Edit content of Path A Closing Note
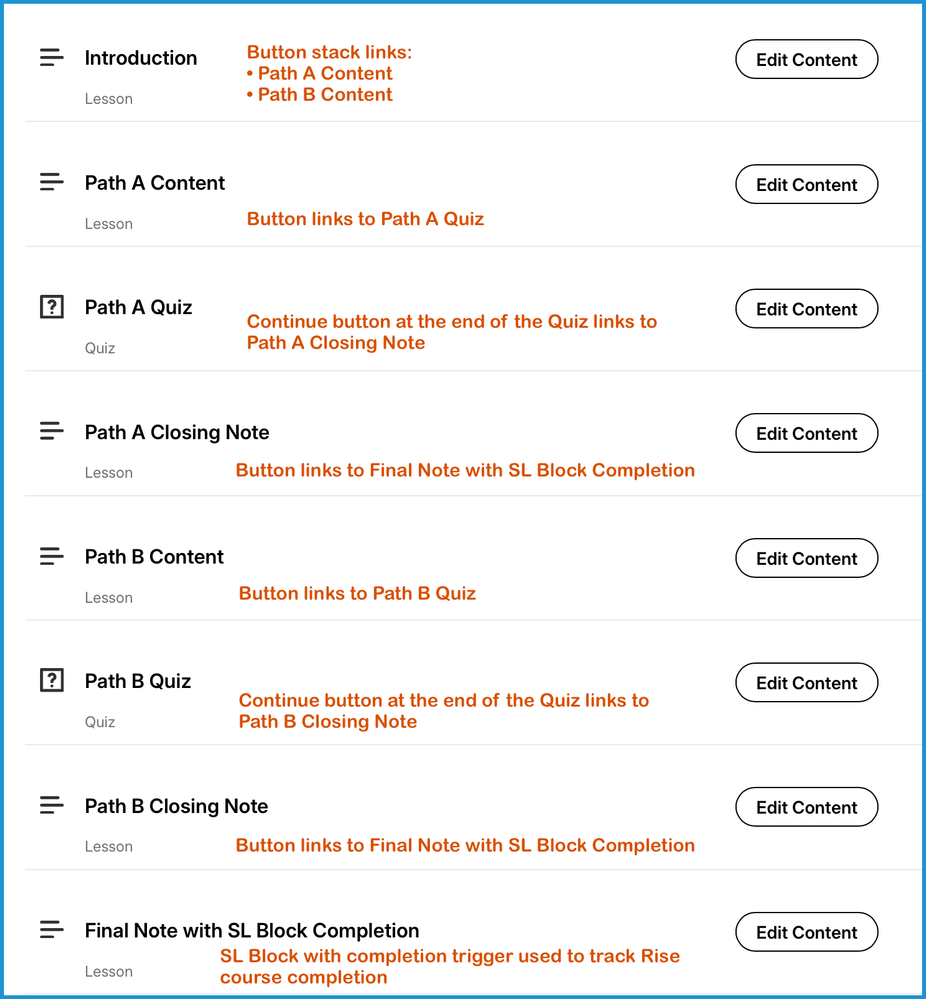Screen dimensions: 926x999 (806, 434)
